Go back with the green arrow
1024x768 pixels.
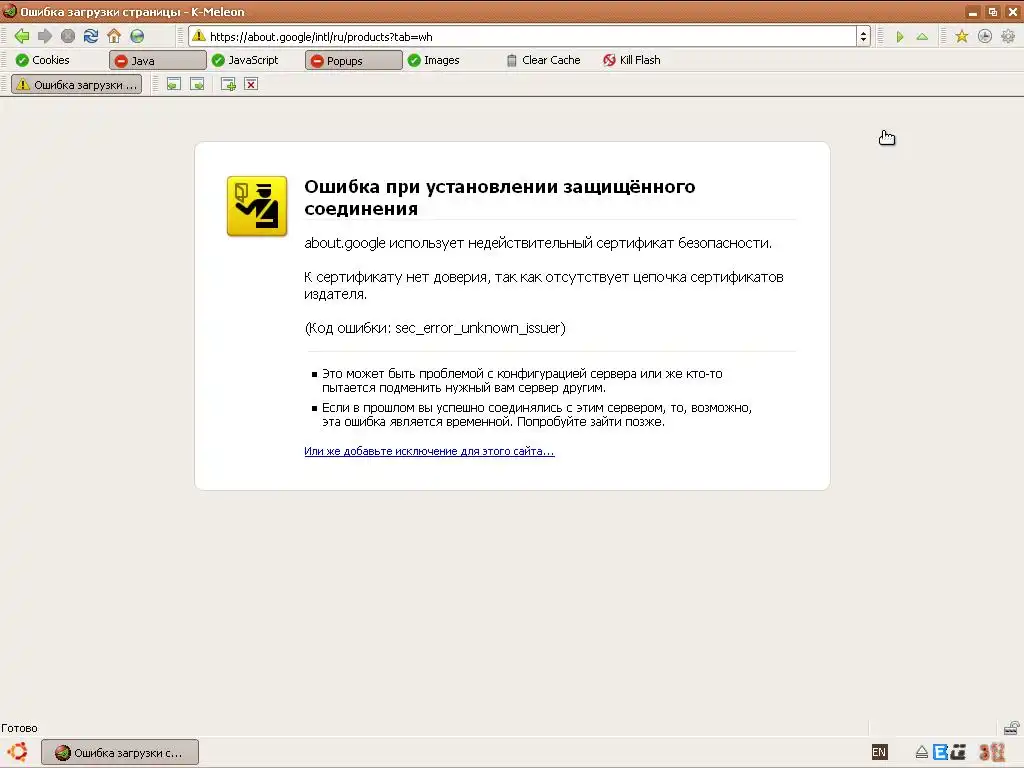pyautogui.click(x=22, y=37)
